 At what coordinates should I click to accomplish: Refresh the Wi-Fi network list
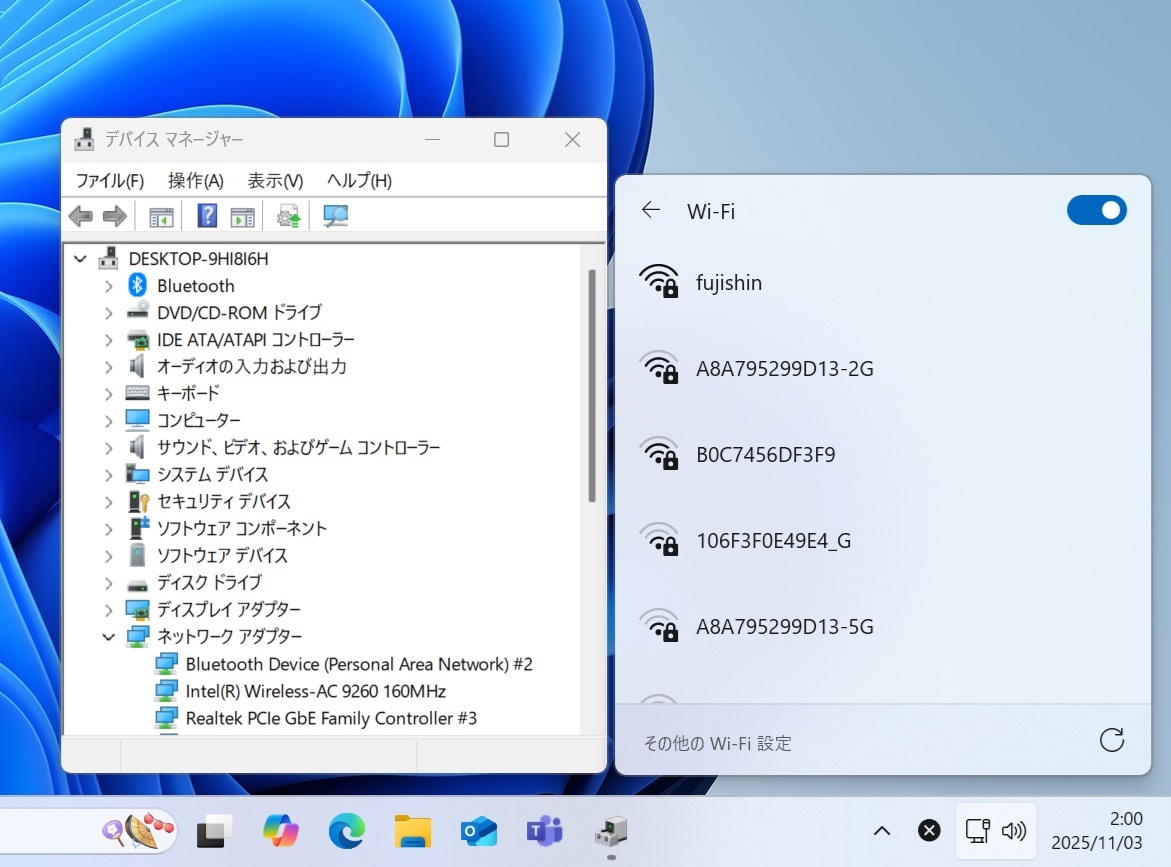pyautogui.click(x=1111, y=740)
